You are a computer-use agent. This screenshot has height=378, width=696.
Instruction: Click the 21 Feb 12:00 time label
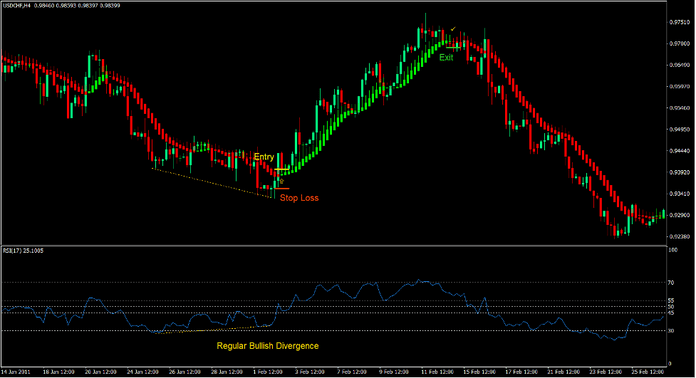(x=563, y=372)
